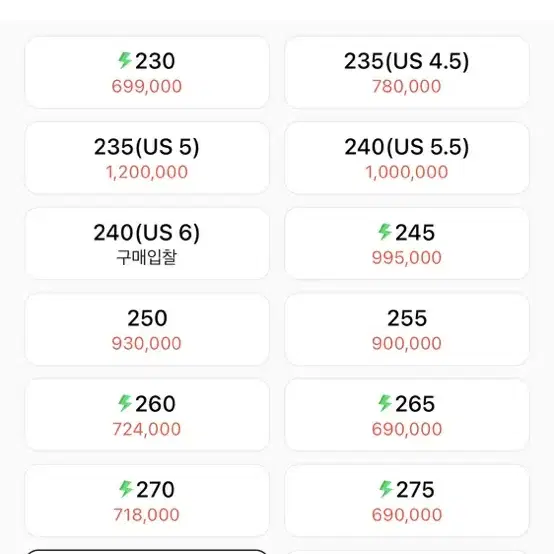Tap the fast delivery bolt next to 260
This screenshot has height=554, width=554.
pos(125,403)
